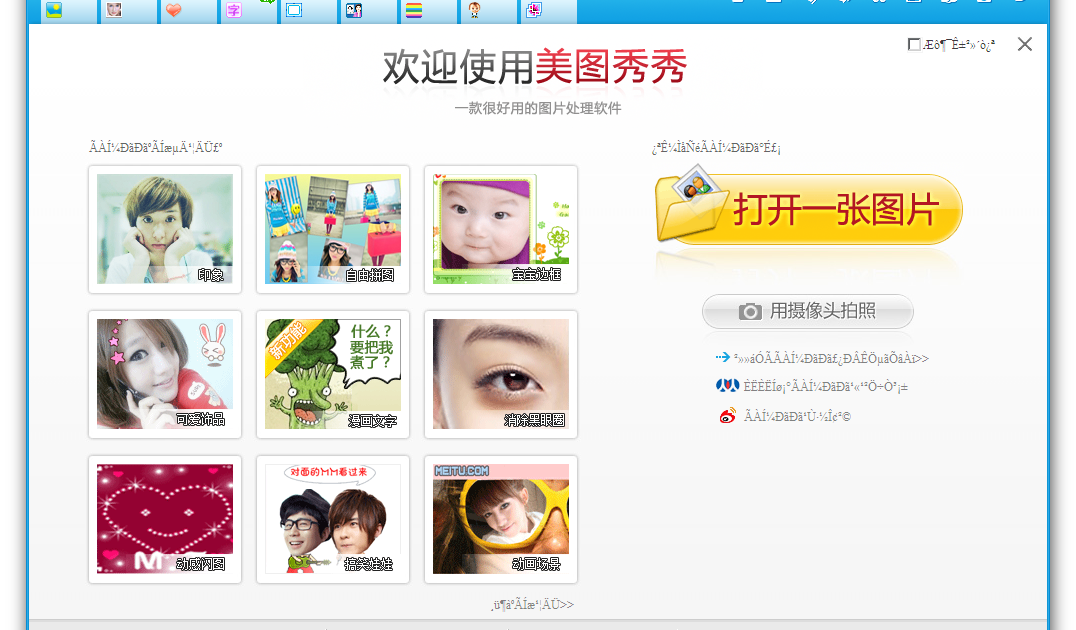Screen dimensions: 1076x630
Task: Open the 消除黑眼圈 eye close-up thumbnail
Action: (501, 374)
